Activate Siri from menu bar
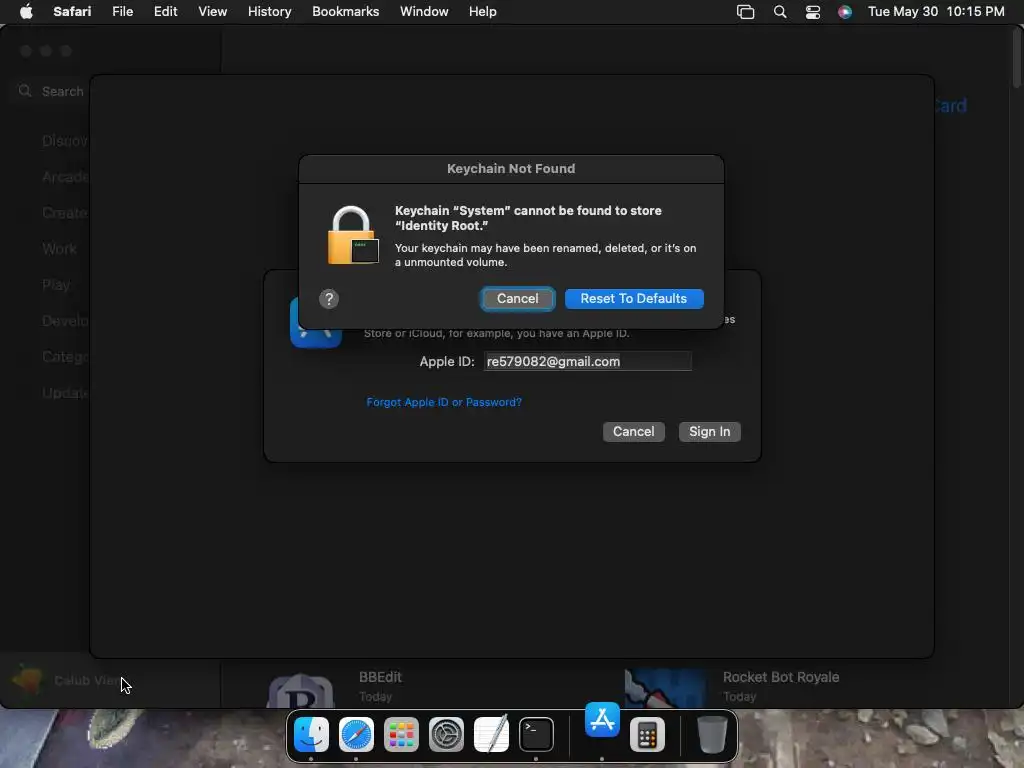This screenshot has width=1024, height=768. click(x=844, y=12)
